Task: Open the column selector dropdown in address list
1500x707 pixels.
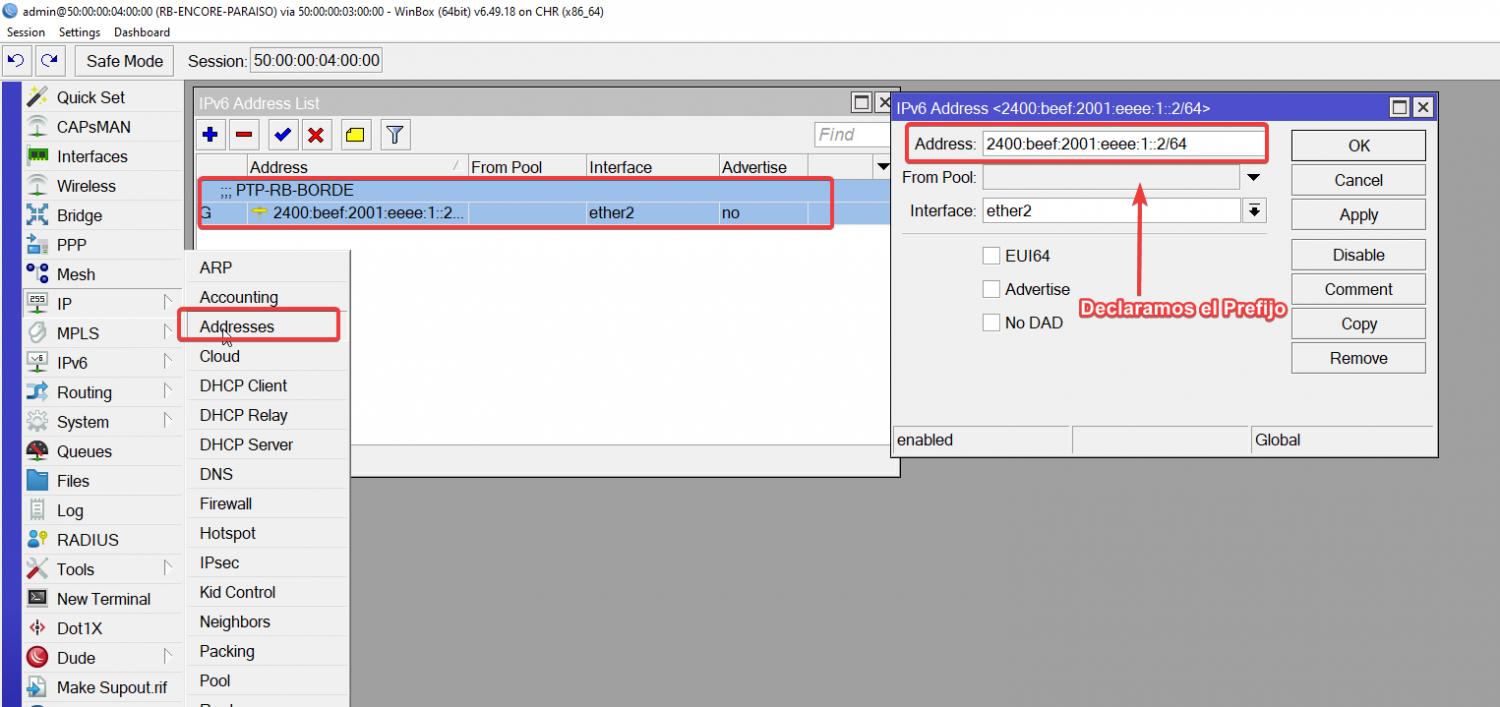Action: point(882,167)
